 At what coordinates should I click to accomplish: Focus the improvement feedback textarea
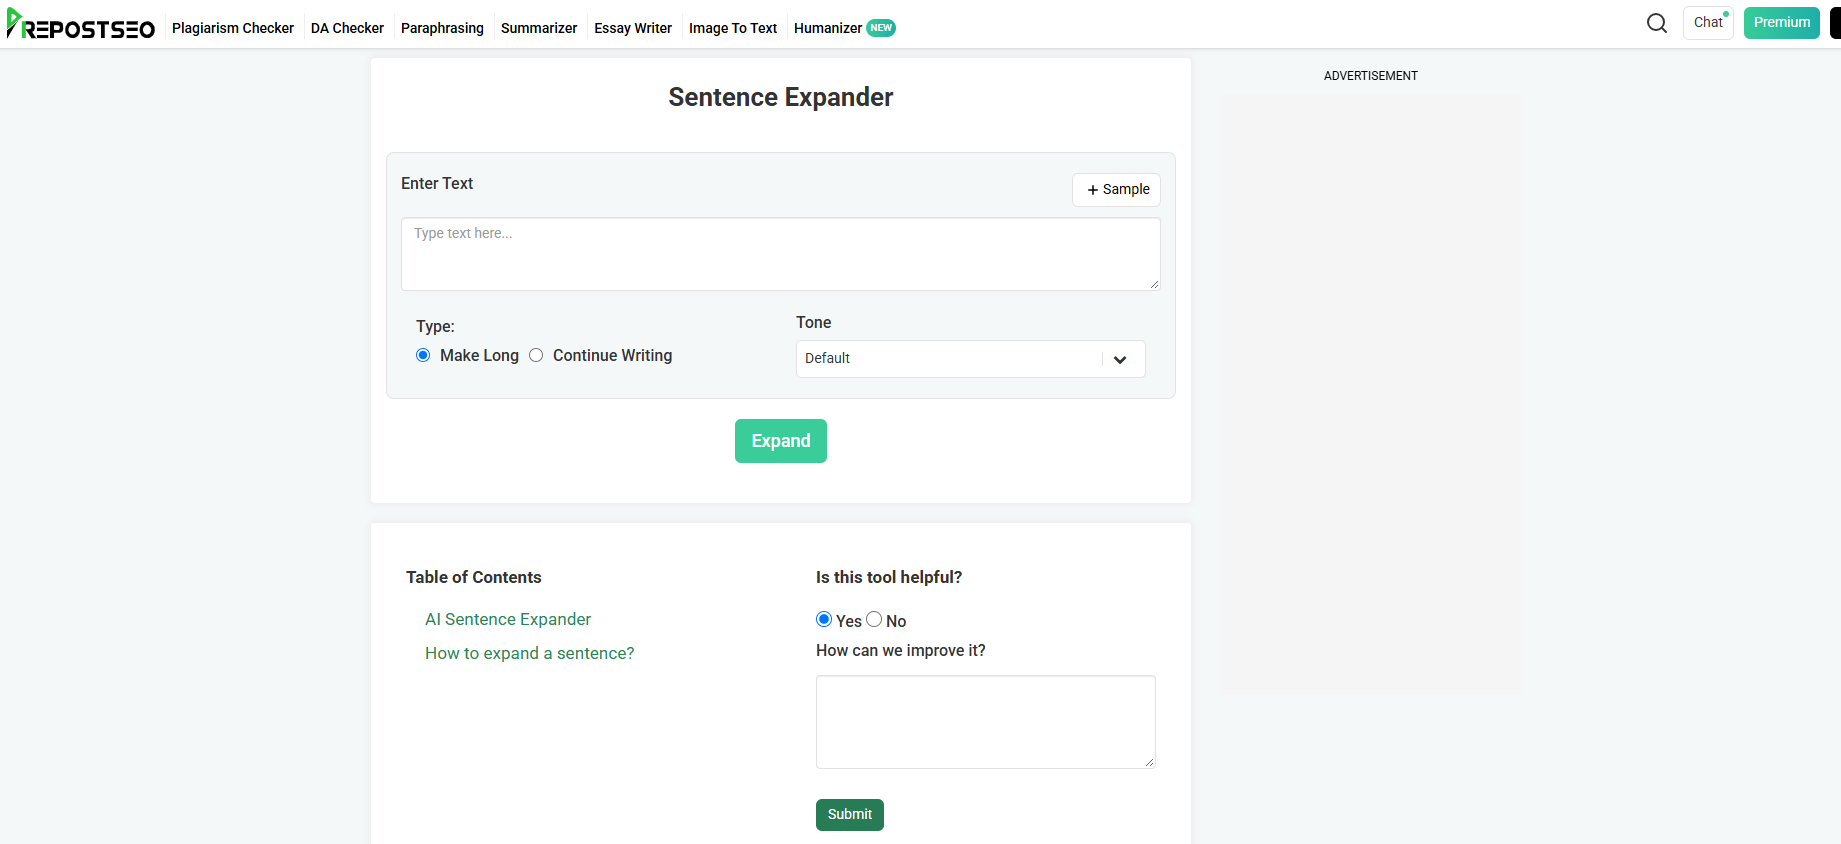tap(986, 722)
